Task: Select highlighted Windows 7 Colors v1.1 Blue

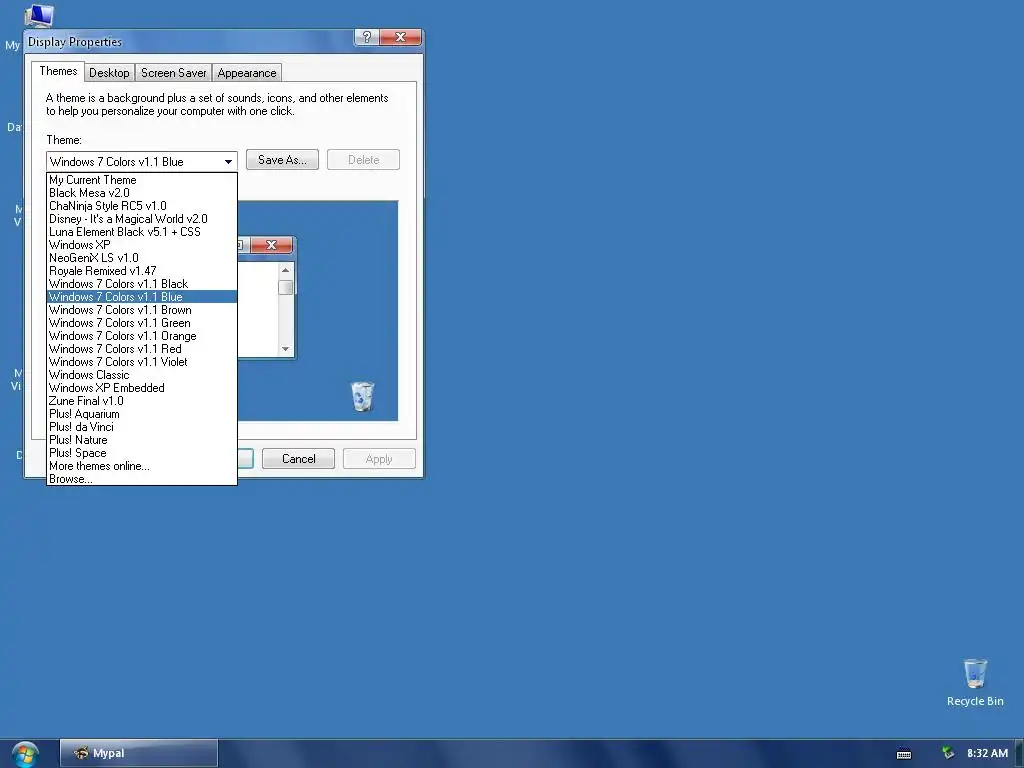Action: tap(142, 296)
